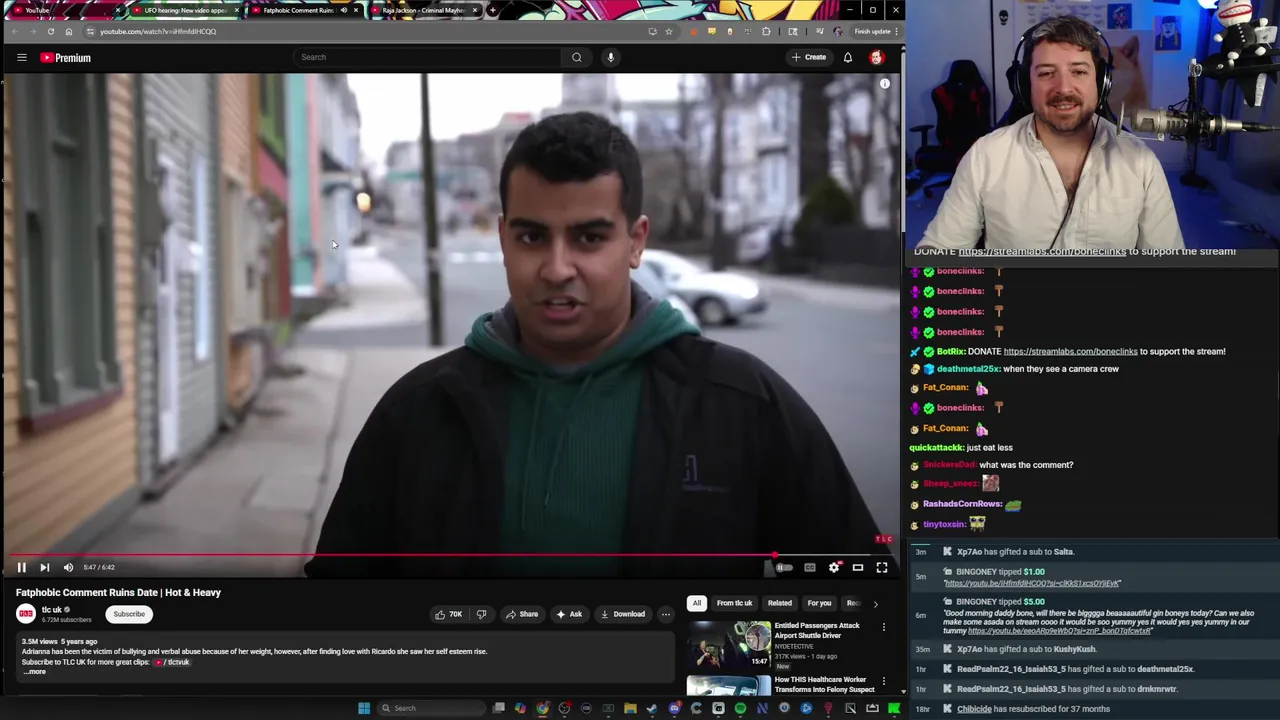The height and width of the screenshot is (720, 1280).
Task: Select the From tlc uk chip
Action: tap(734, 603)
